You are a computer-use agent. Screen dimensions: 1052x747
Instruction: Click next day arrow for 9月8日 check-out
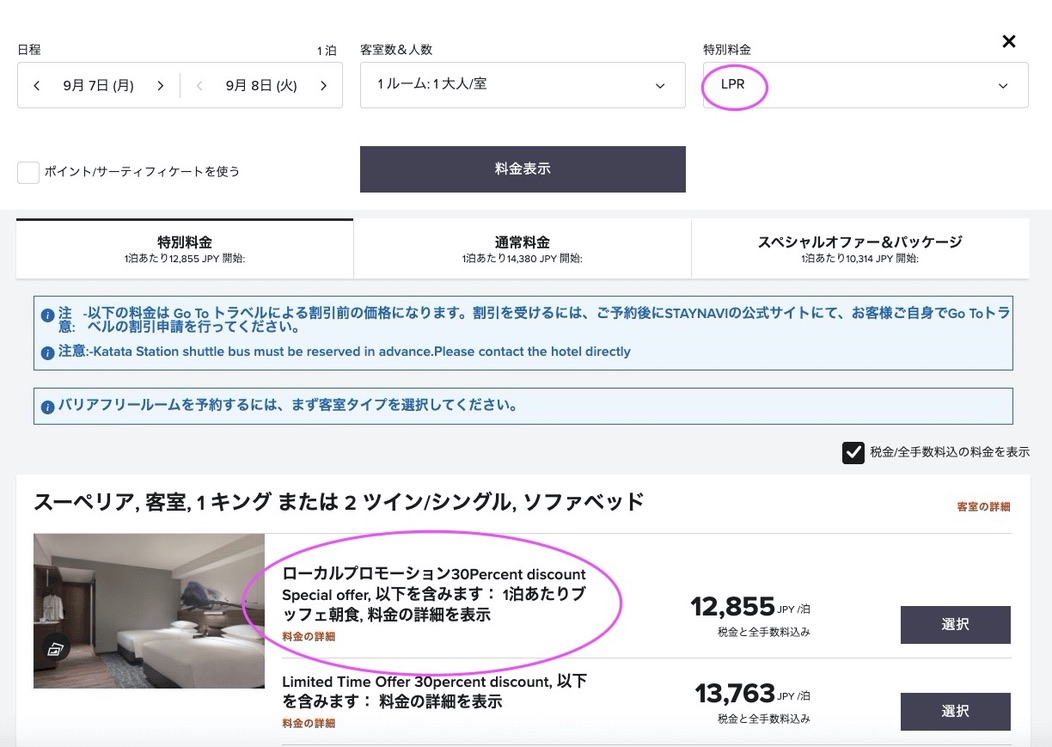[323, 86]
